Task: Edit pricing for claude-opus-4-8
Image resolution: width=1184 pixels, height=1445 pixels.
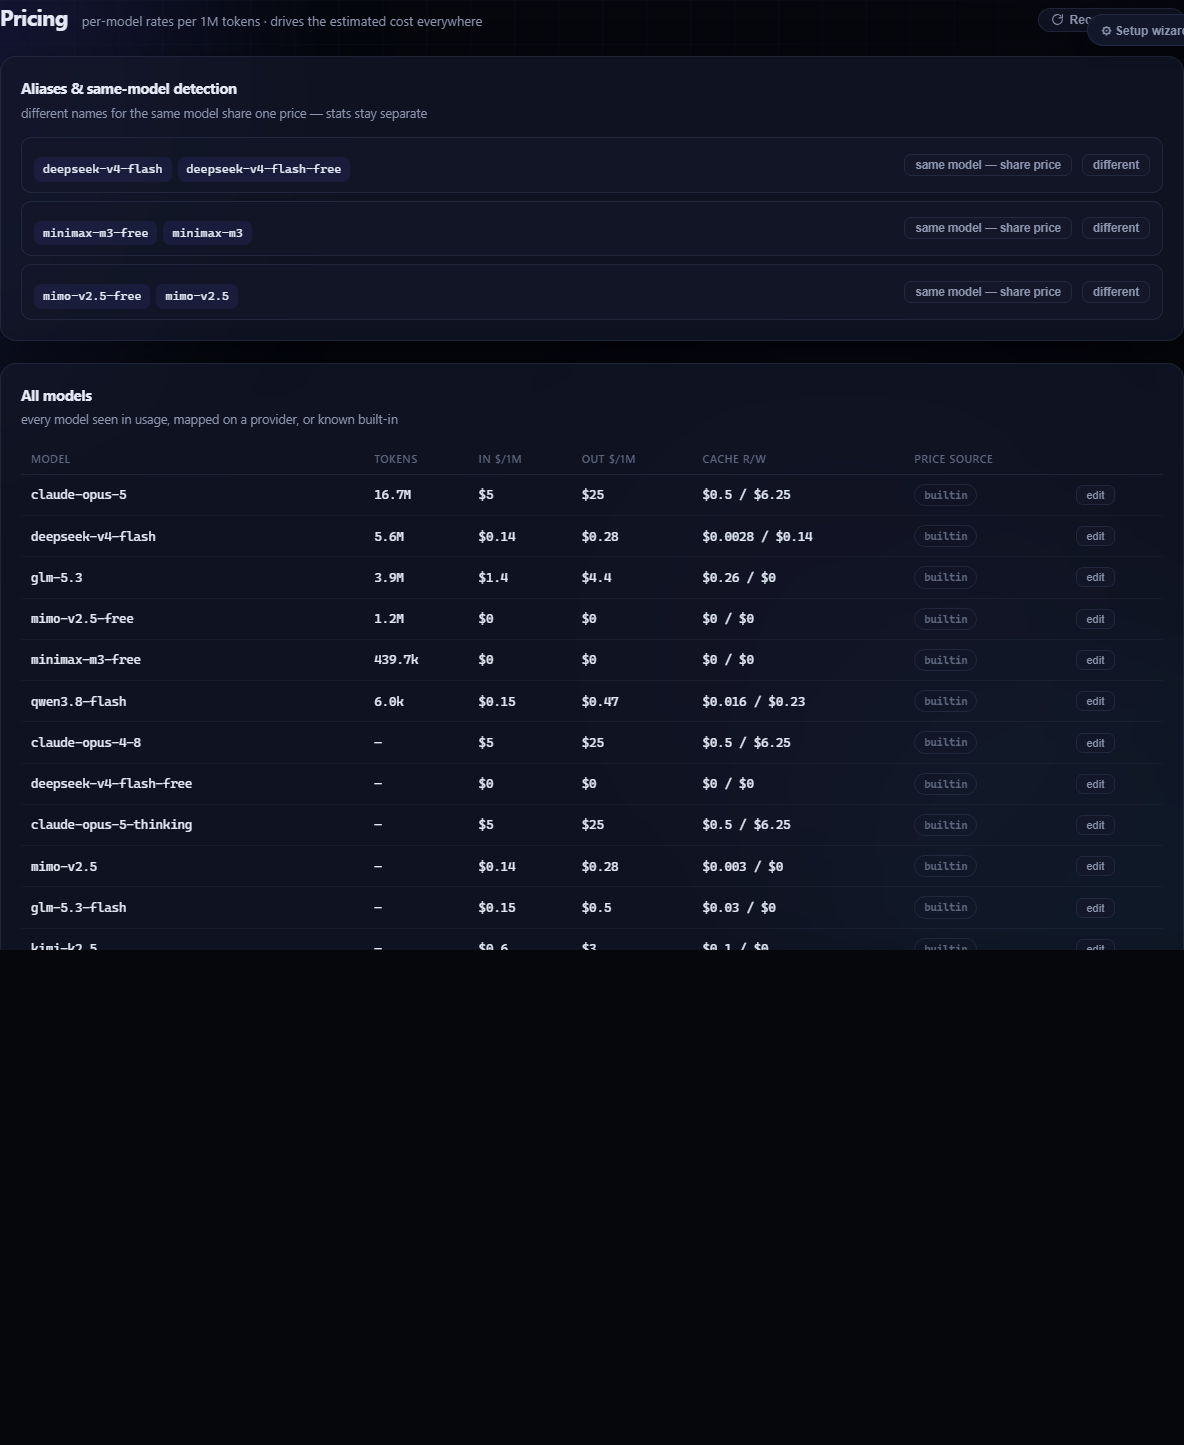Action: (x=1095, y=743)
